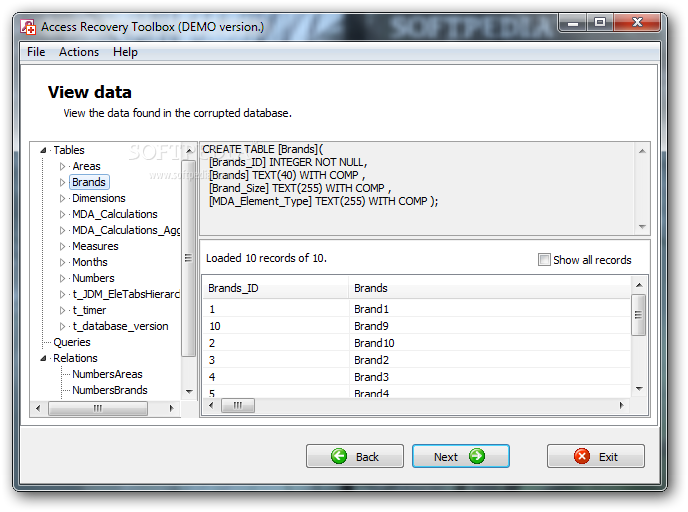Click the tree panel scroll up arrow
The image size is (688, 512).
[189, 150]
